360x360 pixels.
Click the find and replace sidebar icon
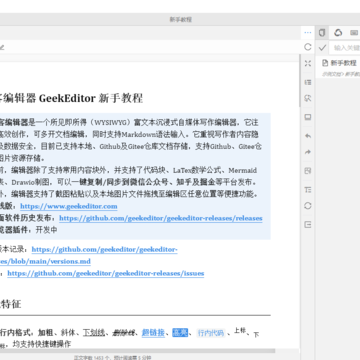pos(308,99)
